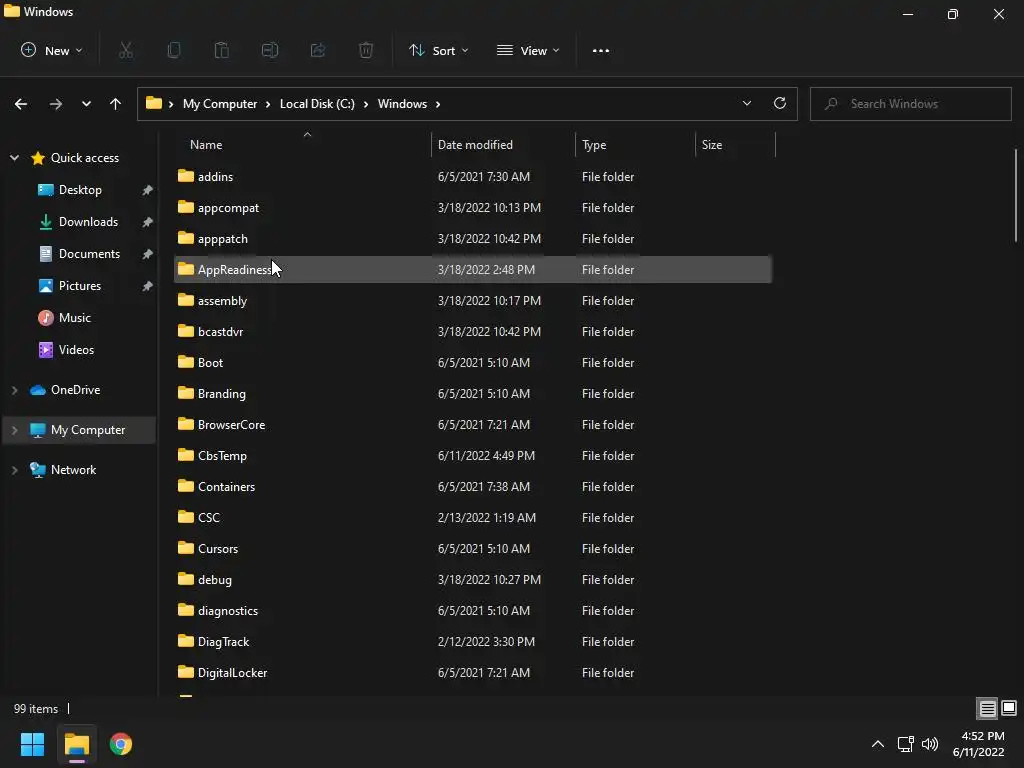
Task: Click the Windows breadcrumb segment
Action: [402, 104]
